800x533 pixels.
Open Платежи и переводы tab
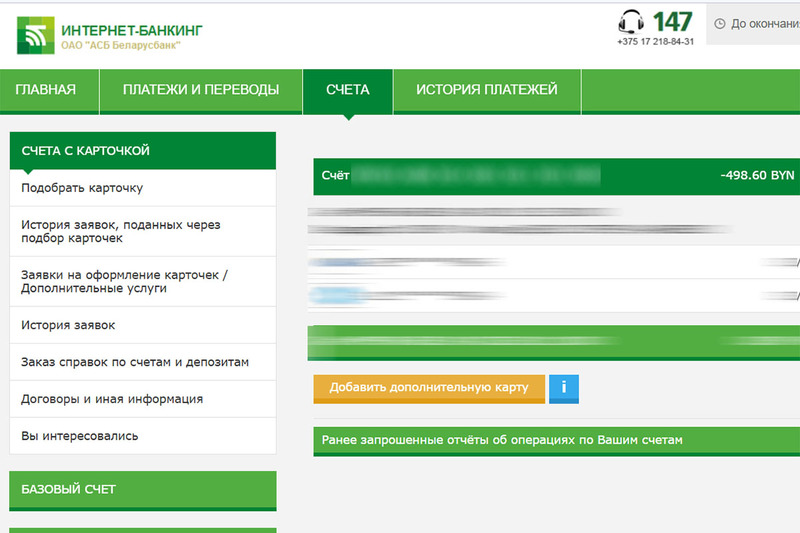coord(200,90)
